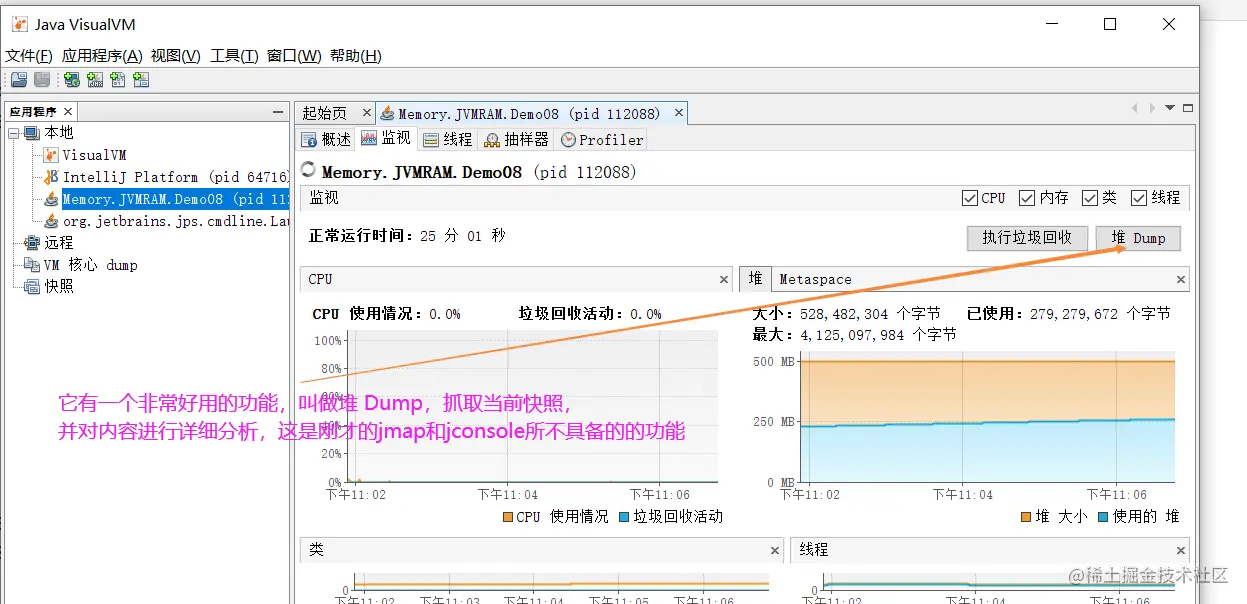Close the 应用程序 panel tab
This screenshot has width=1247, height=604.
pos(68,112)
